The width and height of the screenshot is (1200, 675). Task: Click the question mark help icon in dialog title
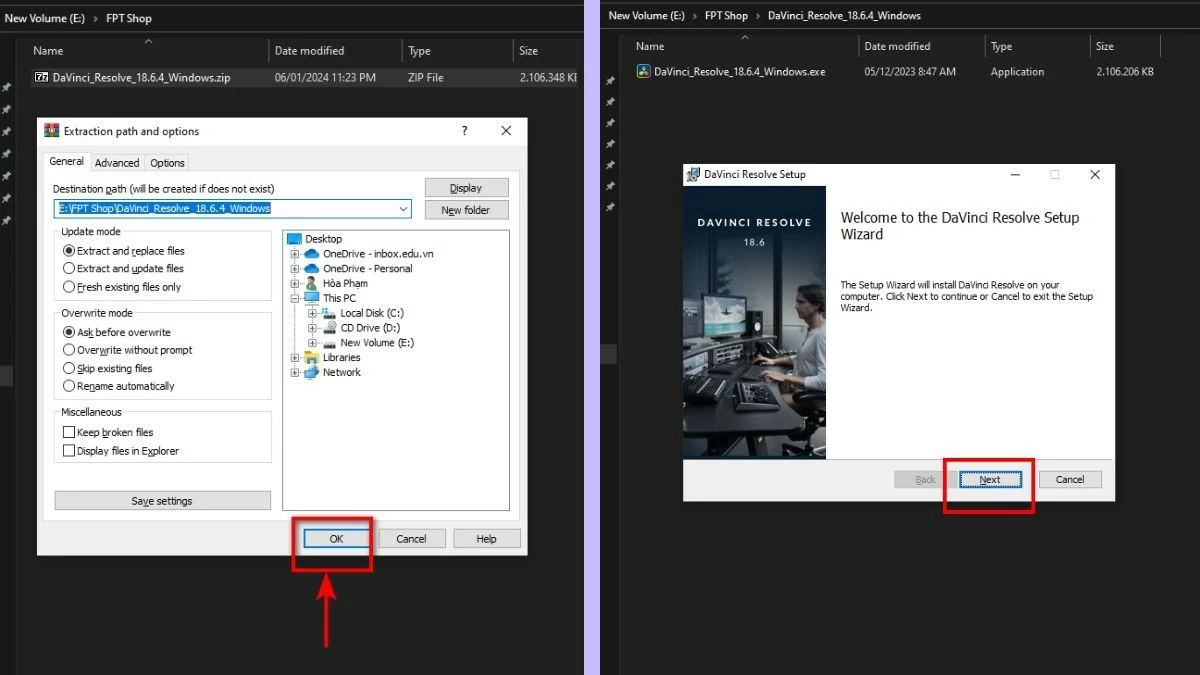[464, 131]
